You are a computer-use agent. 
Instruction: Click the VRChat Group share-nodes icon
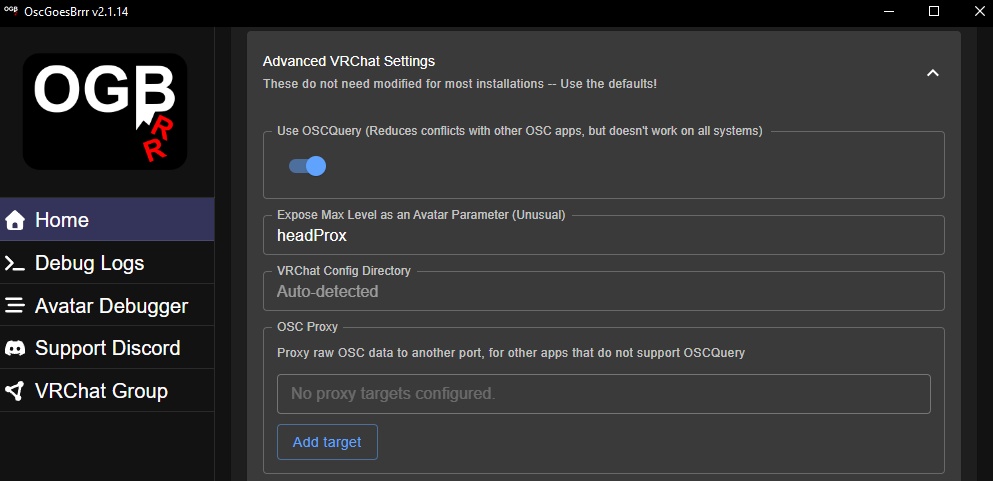point(15,391)
